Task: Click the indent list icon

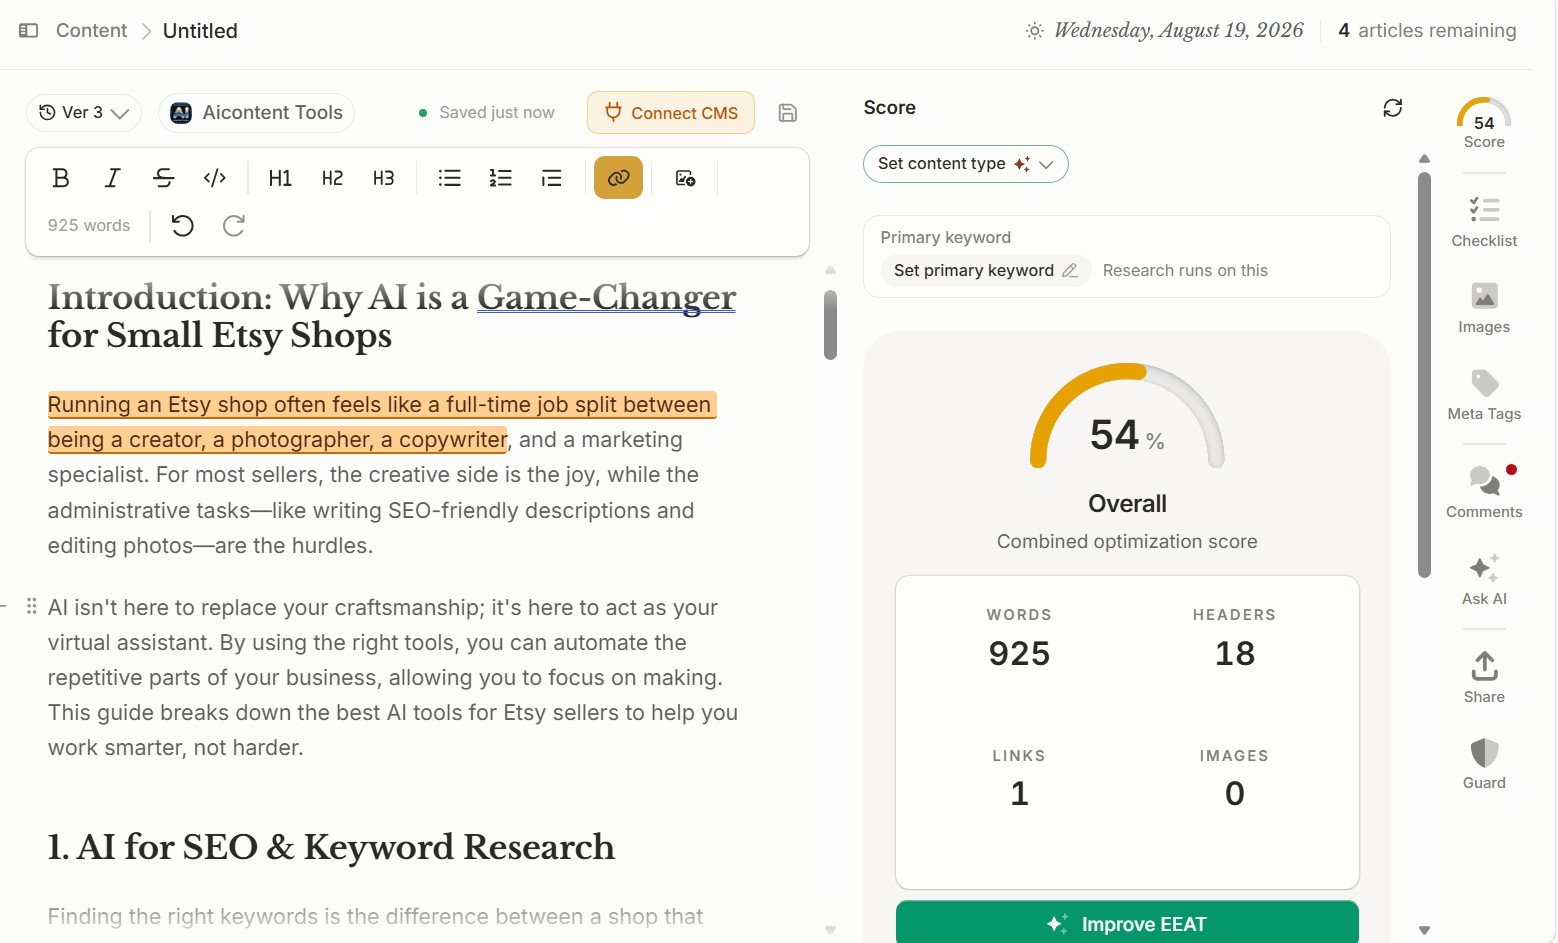Action: coord(552,178)
